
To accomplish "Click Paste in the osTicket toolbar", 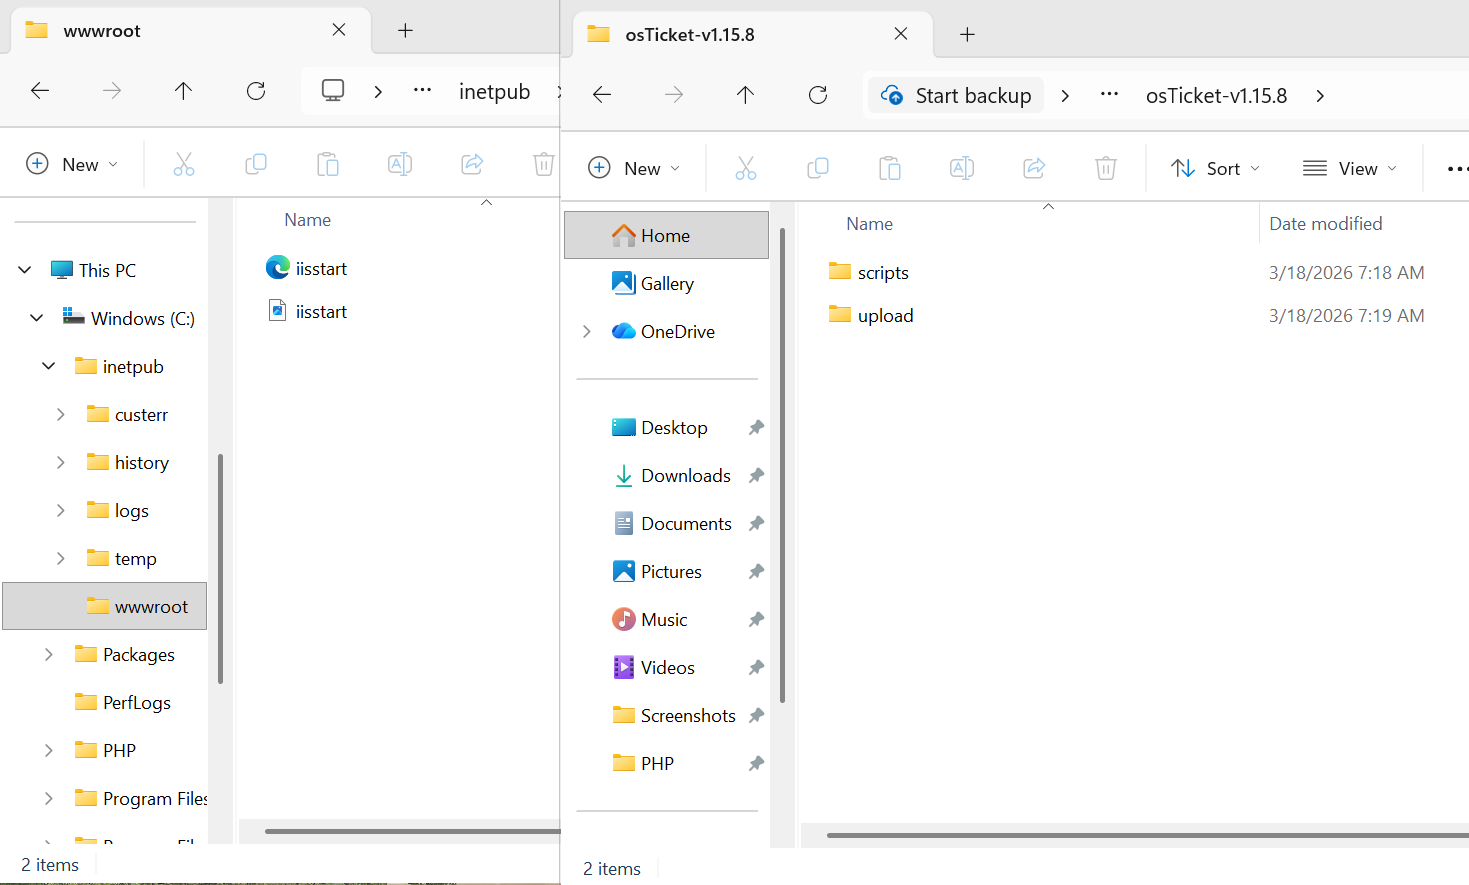I will pyautogui.click(x=890, y=168).
